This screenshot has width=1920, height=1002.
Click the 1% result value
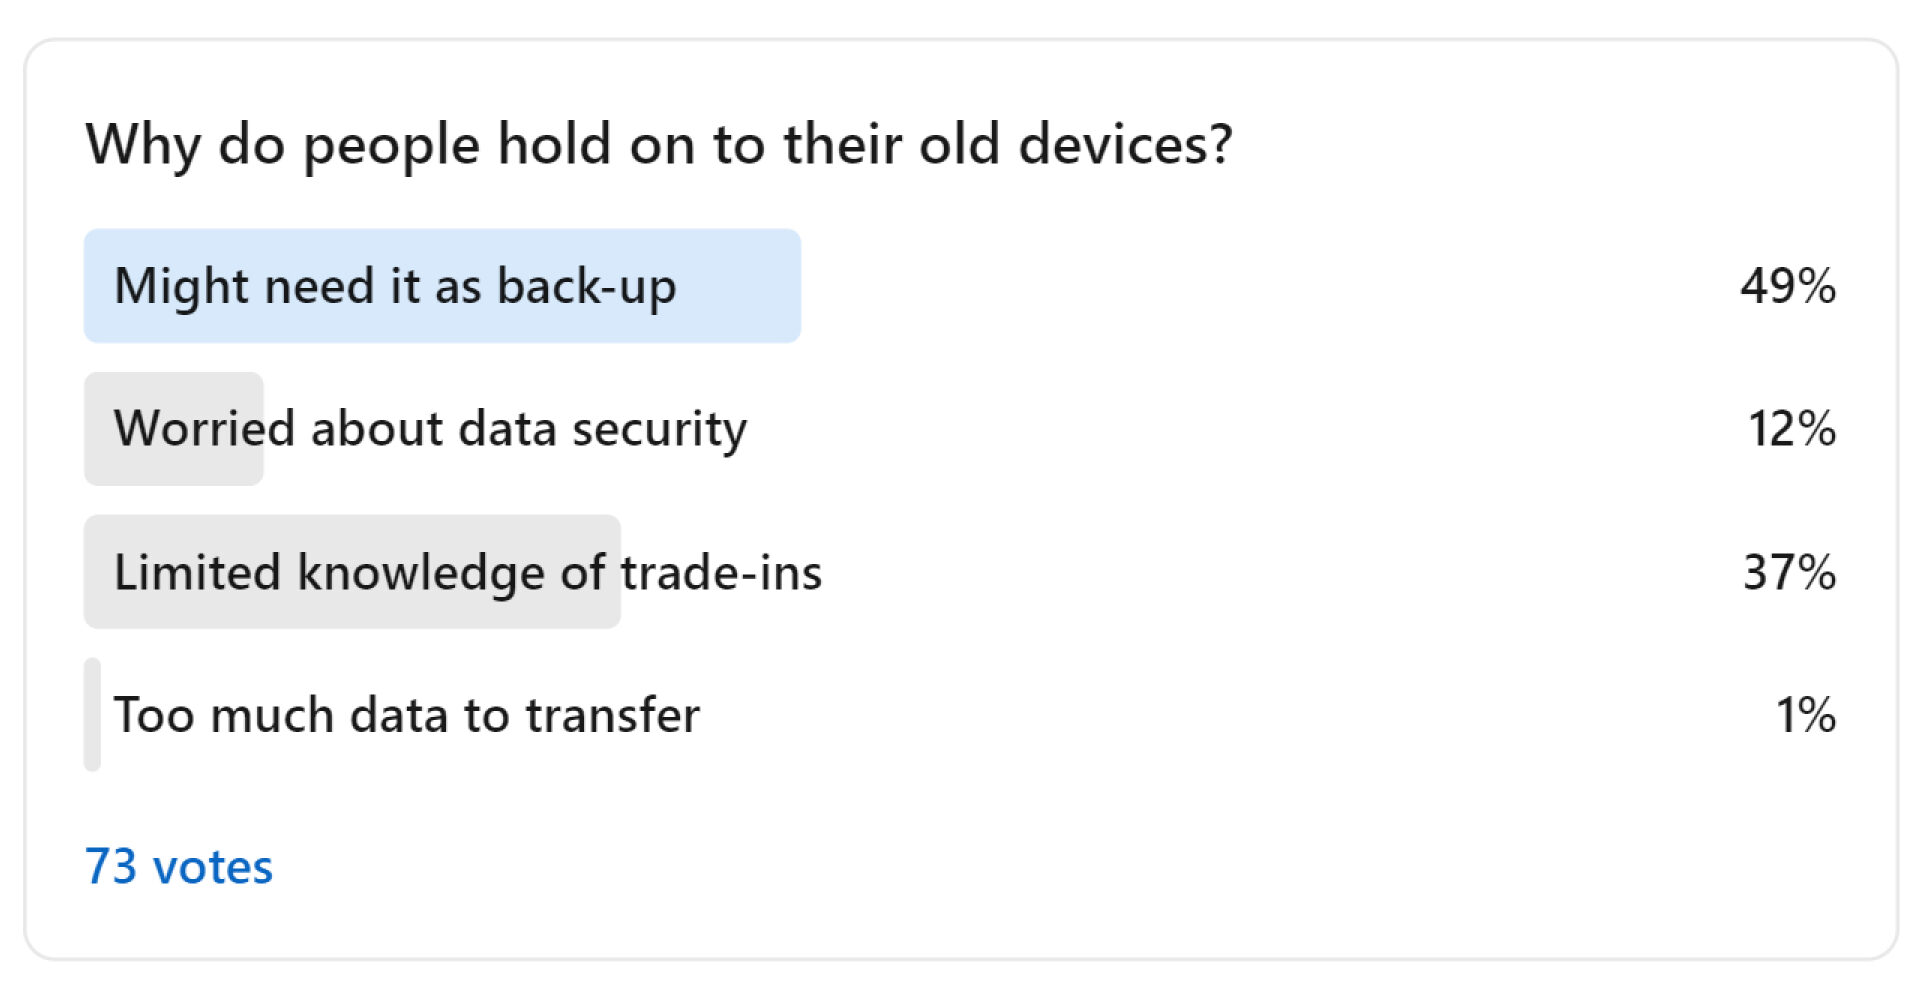[x=1805, y=715]
